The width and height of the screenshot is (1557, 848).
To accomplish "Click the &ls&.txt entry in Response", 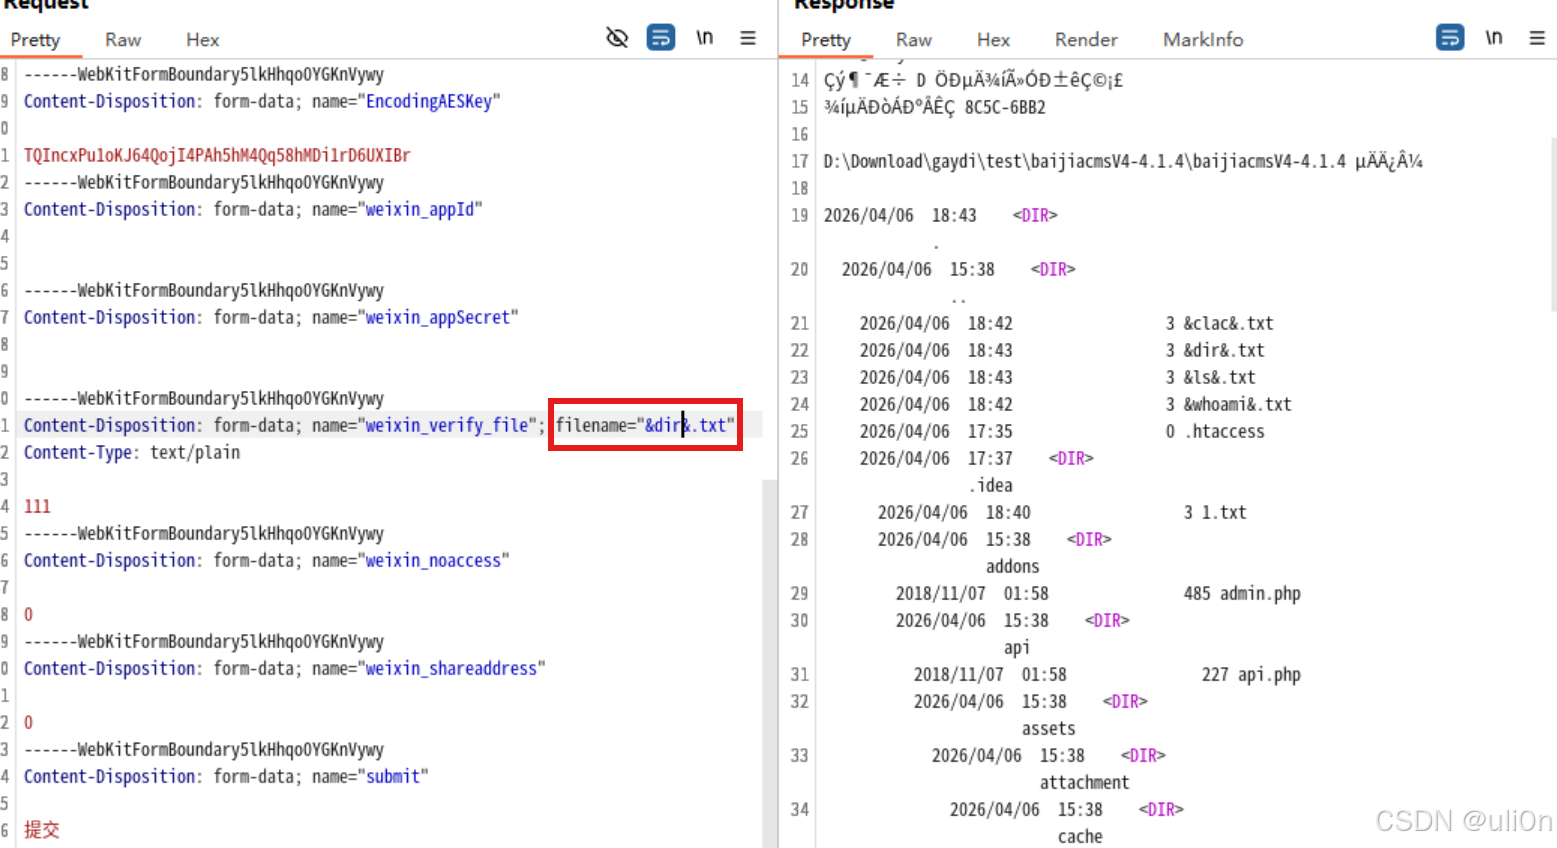I will 1220,377.
